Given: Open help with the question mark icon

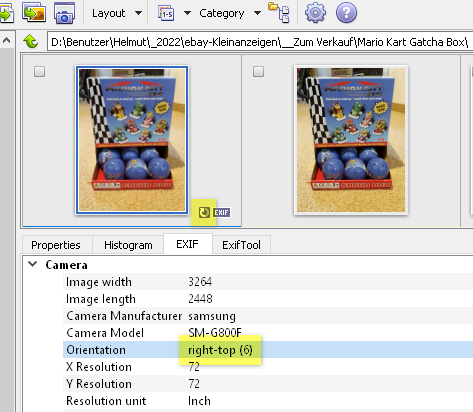Looking at the screenshot, I should 346,13.
